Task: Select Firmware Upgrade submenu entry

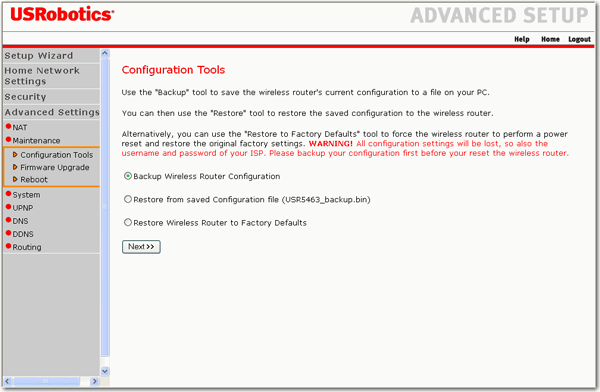Action: [55, 167]
